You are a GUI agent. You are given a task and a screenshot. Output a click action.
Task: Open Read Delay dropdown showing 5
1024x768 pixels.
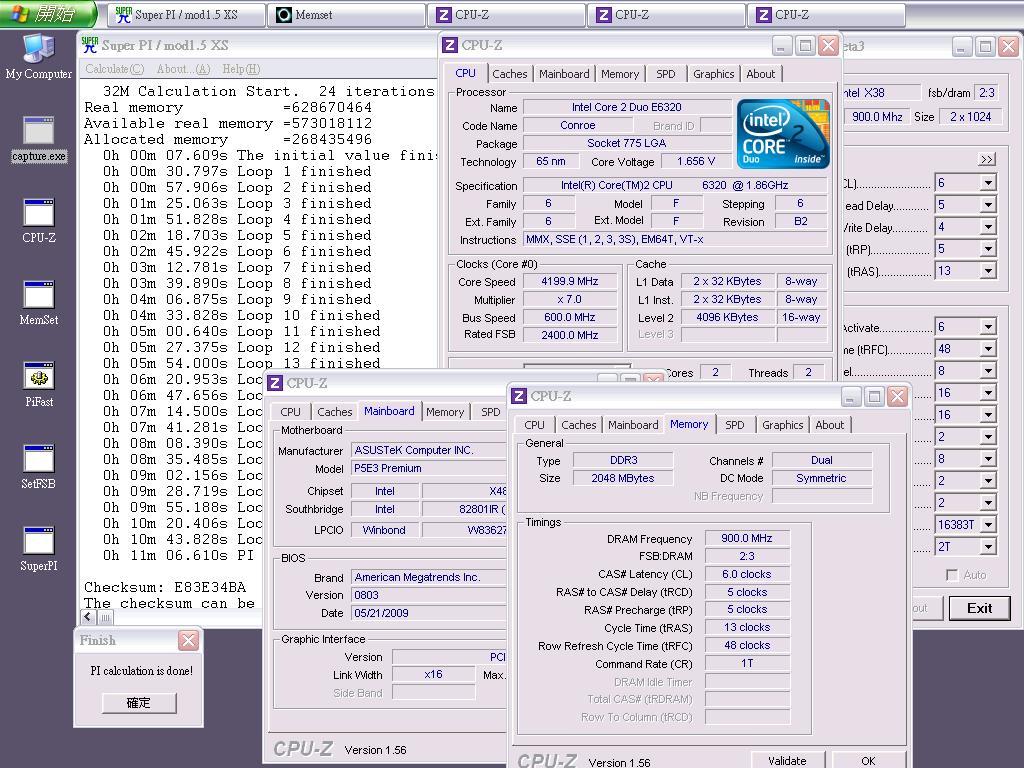pos(988,205)
